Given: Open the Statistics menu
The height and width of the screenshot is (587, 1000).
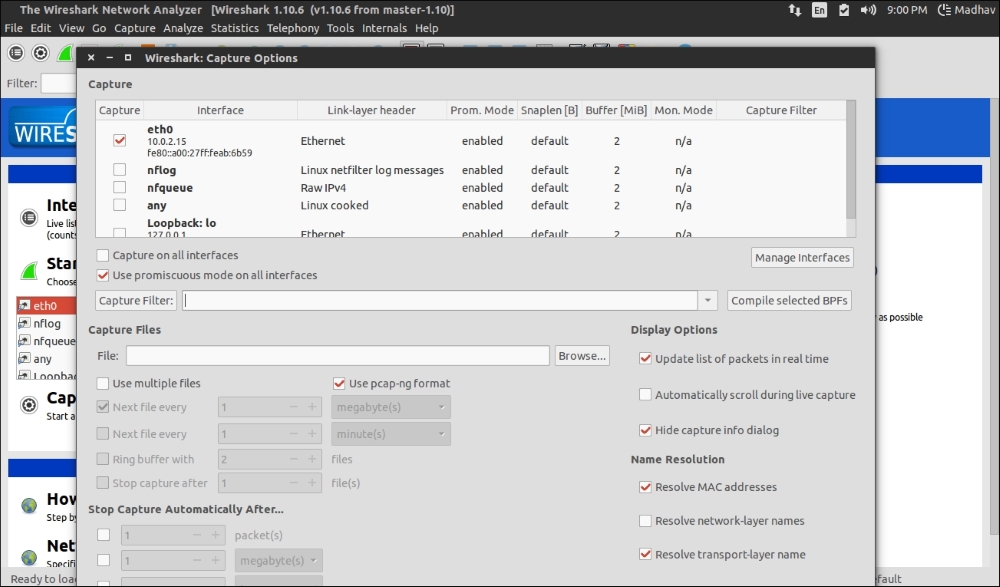Looking at the screenshot, I should coord(235,28).
